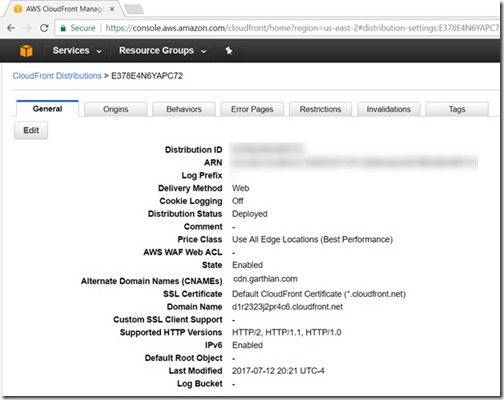Select the Tags tab
The height and width of the screenshot is (400, 504).
[x=457, y=109]
